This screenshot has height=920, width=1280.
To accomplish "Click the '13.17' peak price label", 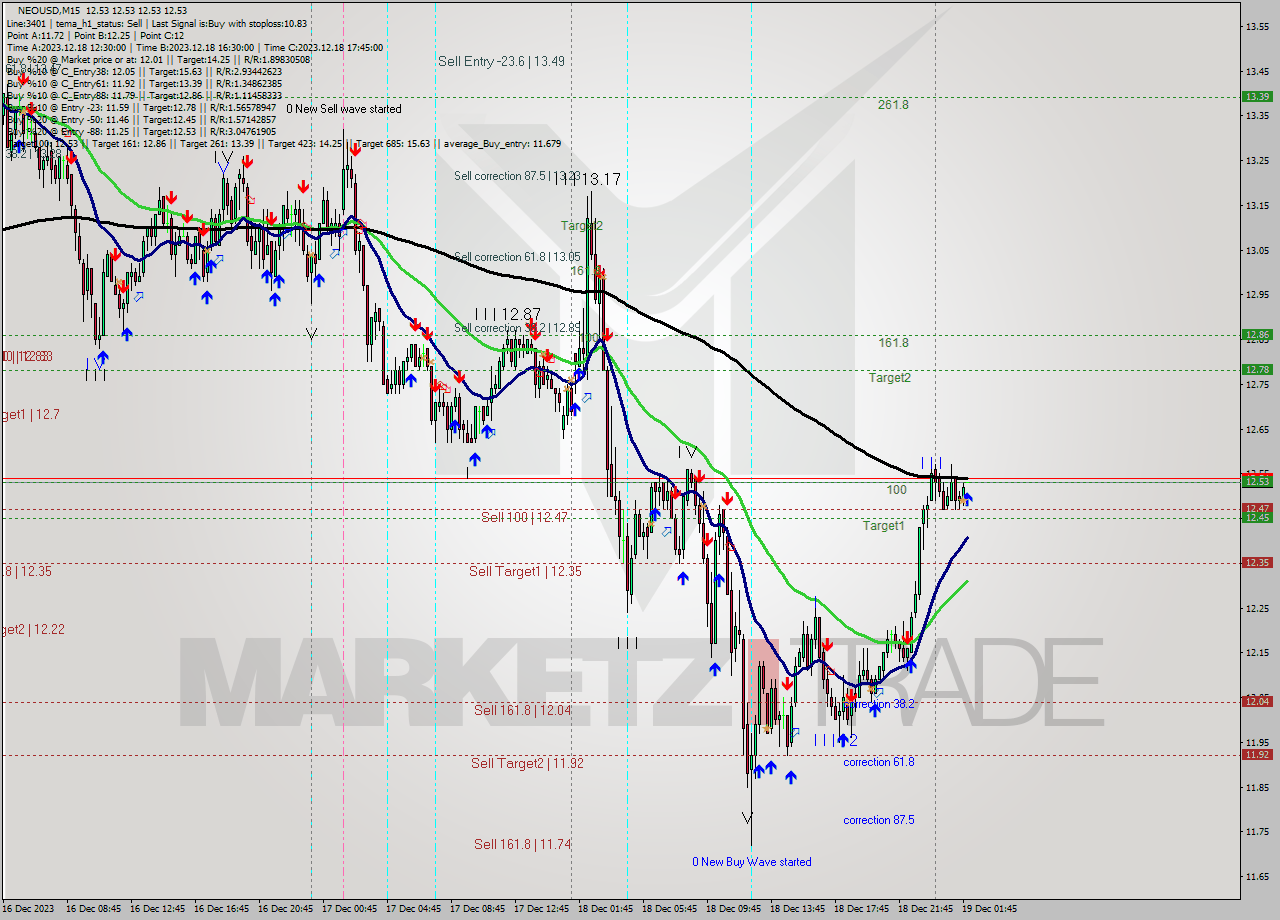I will pos(601,179).
